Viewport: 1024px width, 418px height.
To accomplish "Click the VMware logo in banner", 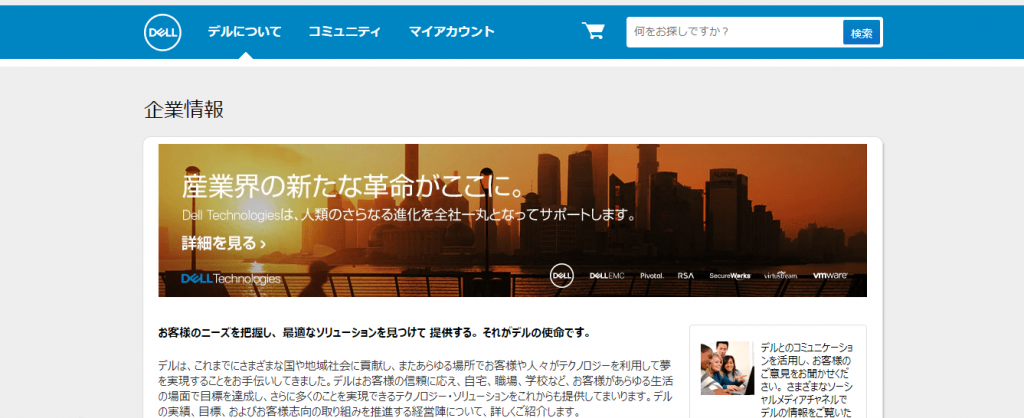I will 829,276.
